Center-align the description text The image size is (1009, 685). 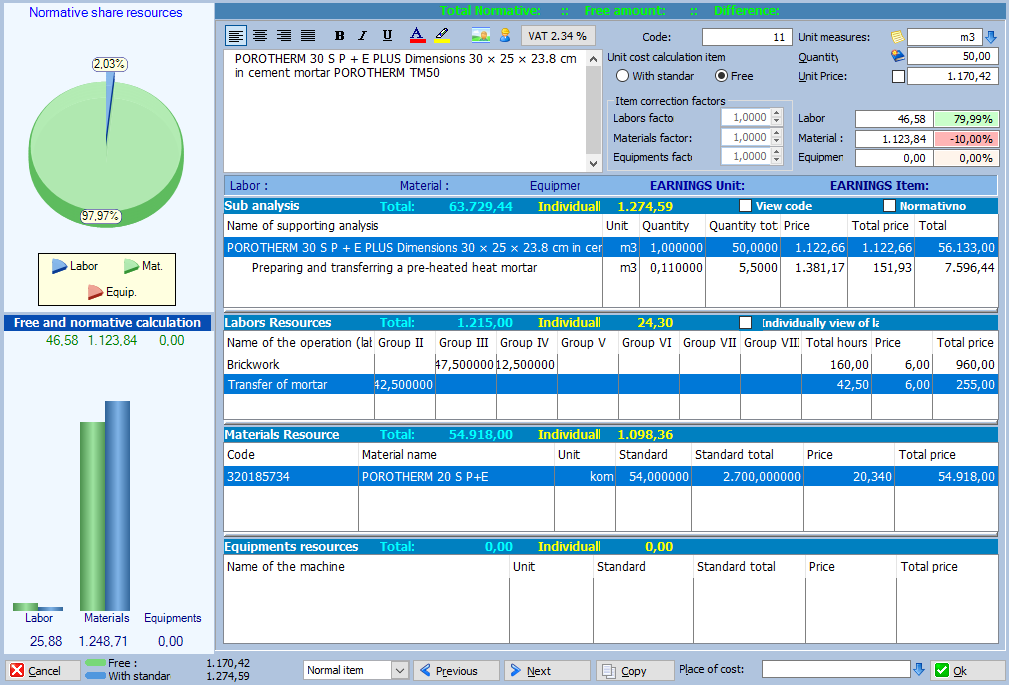click(260, 36)
